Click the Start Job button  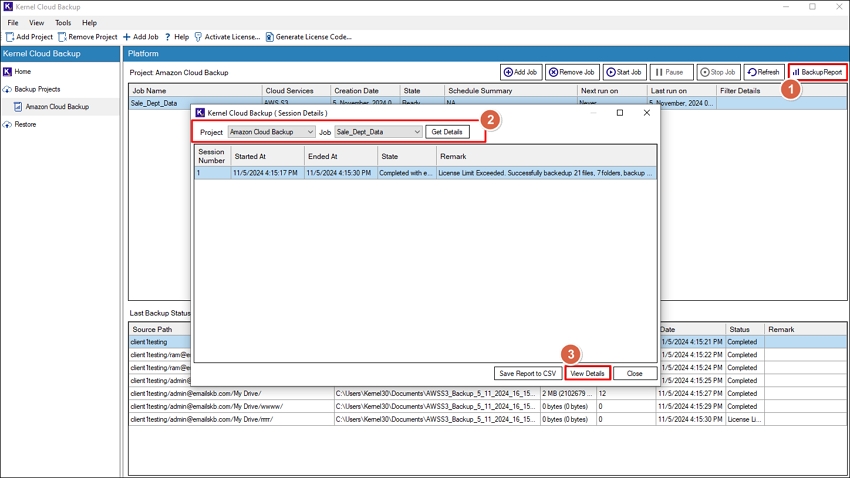click(624, 72)
